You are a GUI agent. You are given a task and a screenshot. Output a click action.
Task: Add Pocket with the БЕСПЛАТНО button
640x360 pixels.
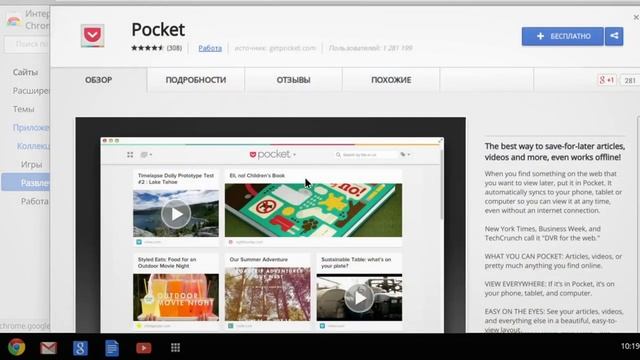click(x=562, y=36)
